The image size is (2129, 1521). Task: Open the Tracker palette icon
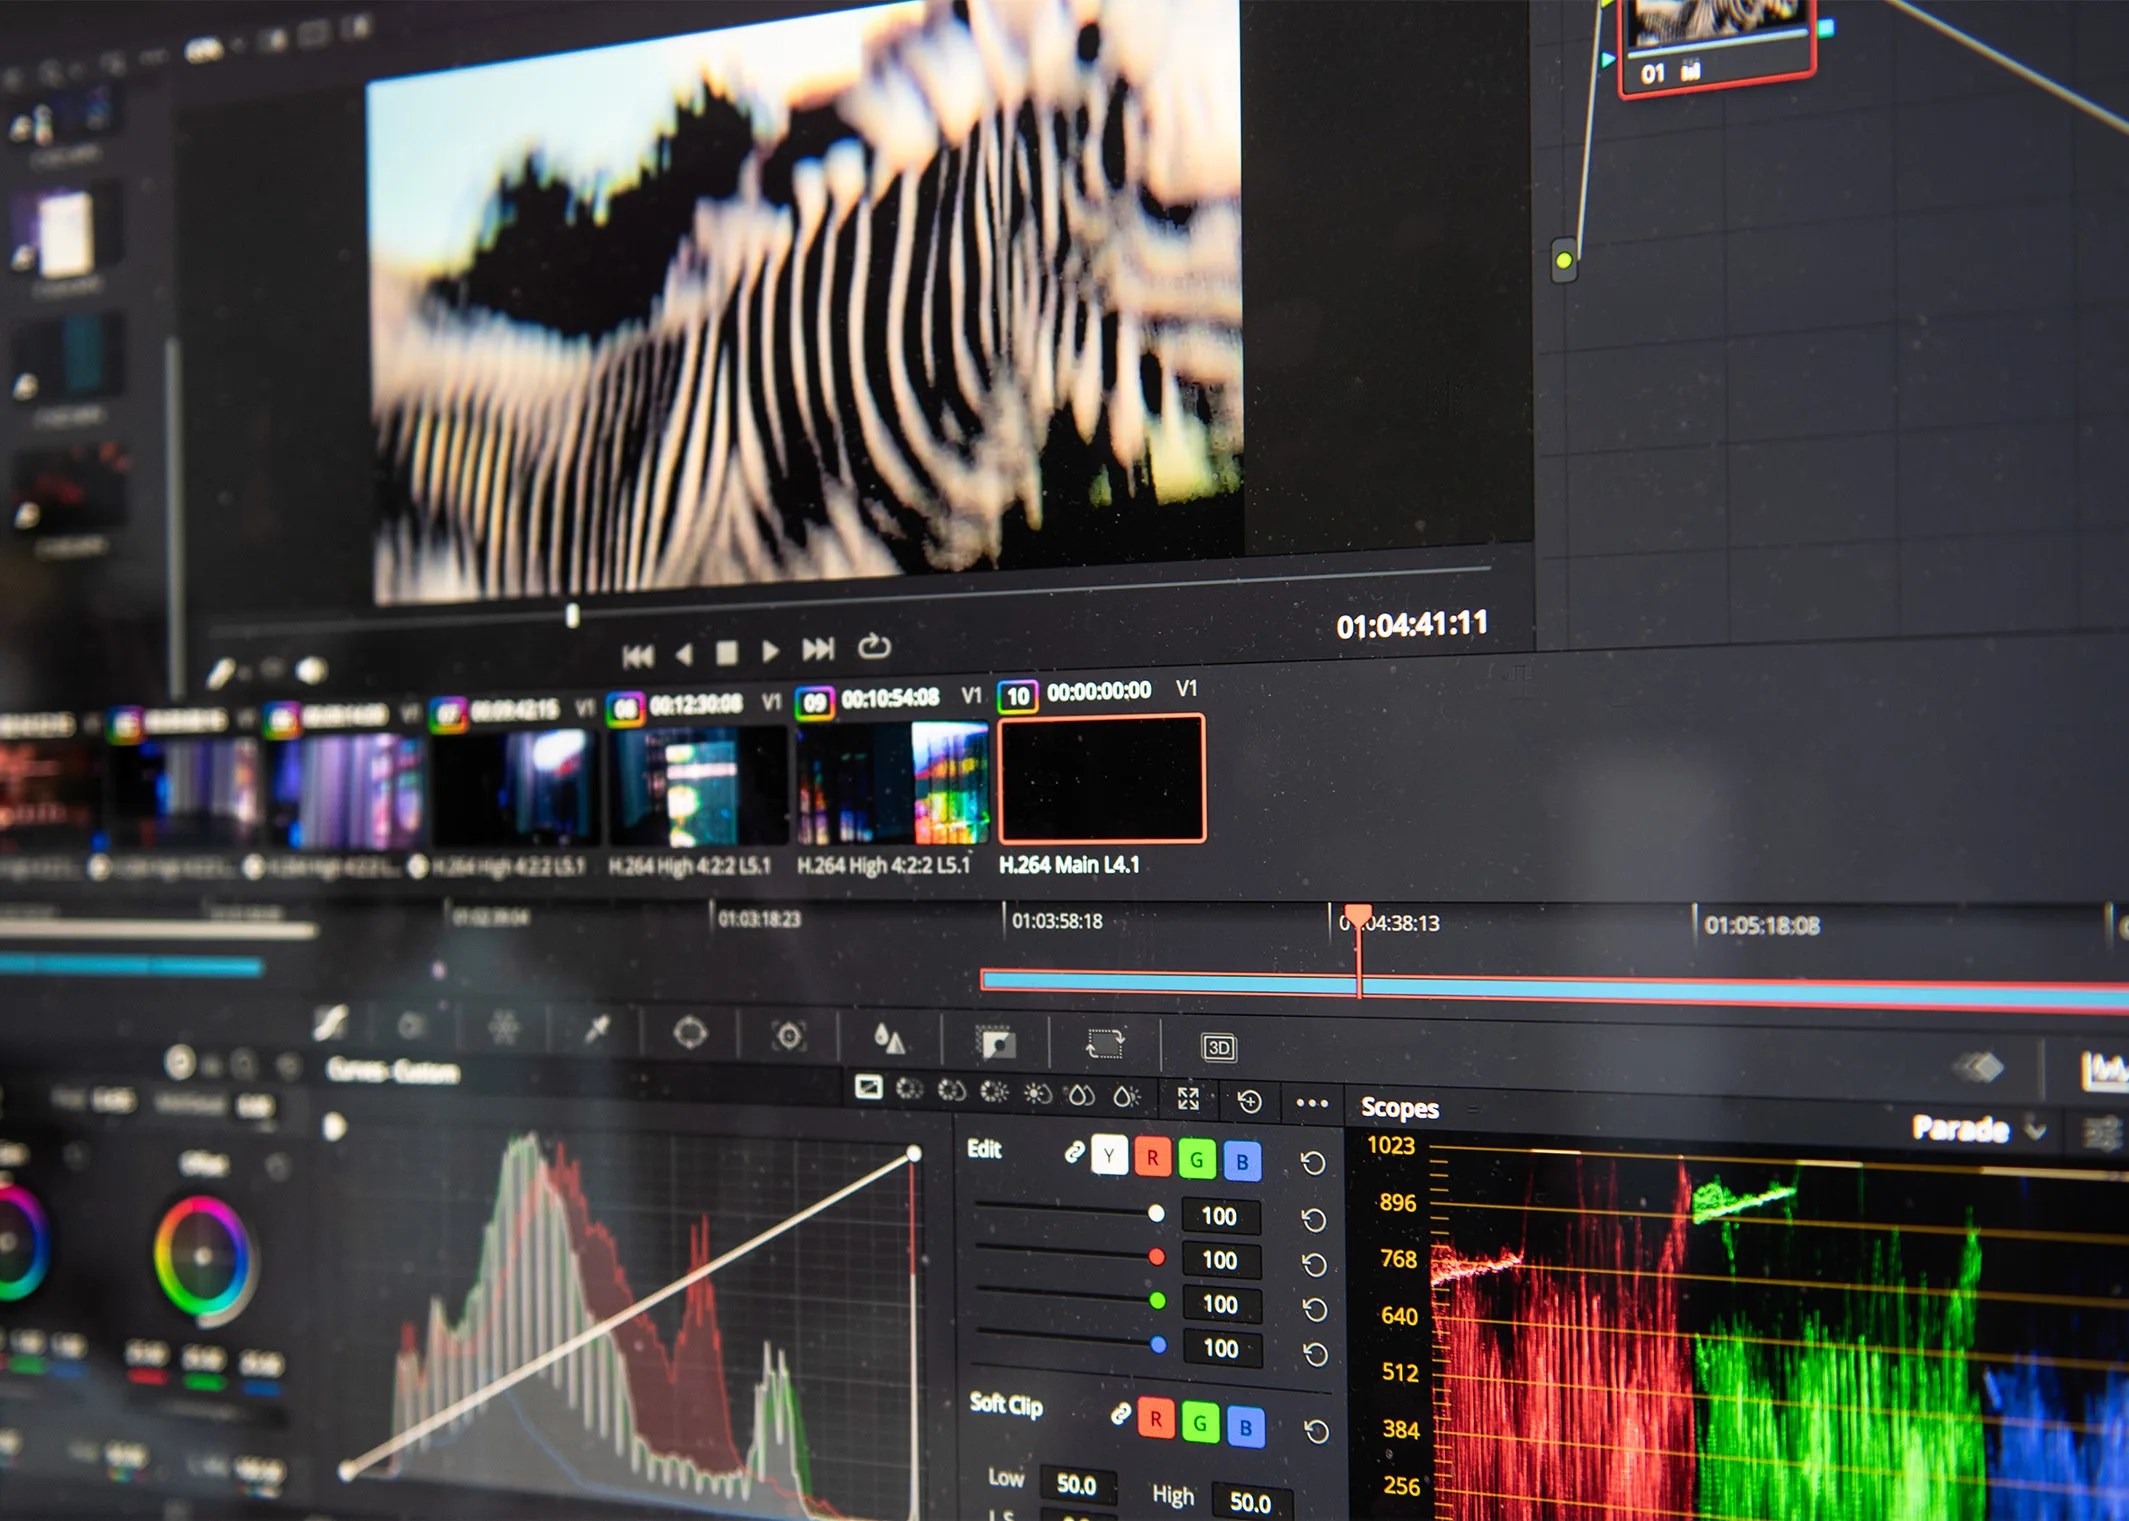coord(789,1037)
